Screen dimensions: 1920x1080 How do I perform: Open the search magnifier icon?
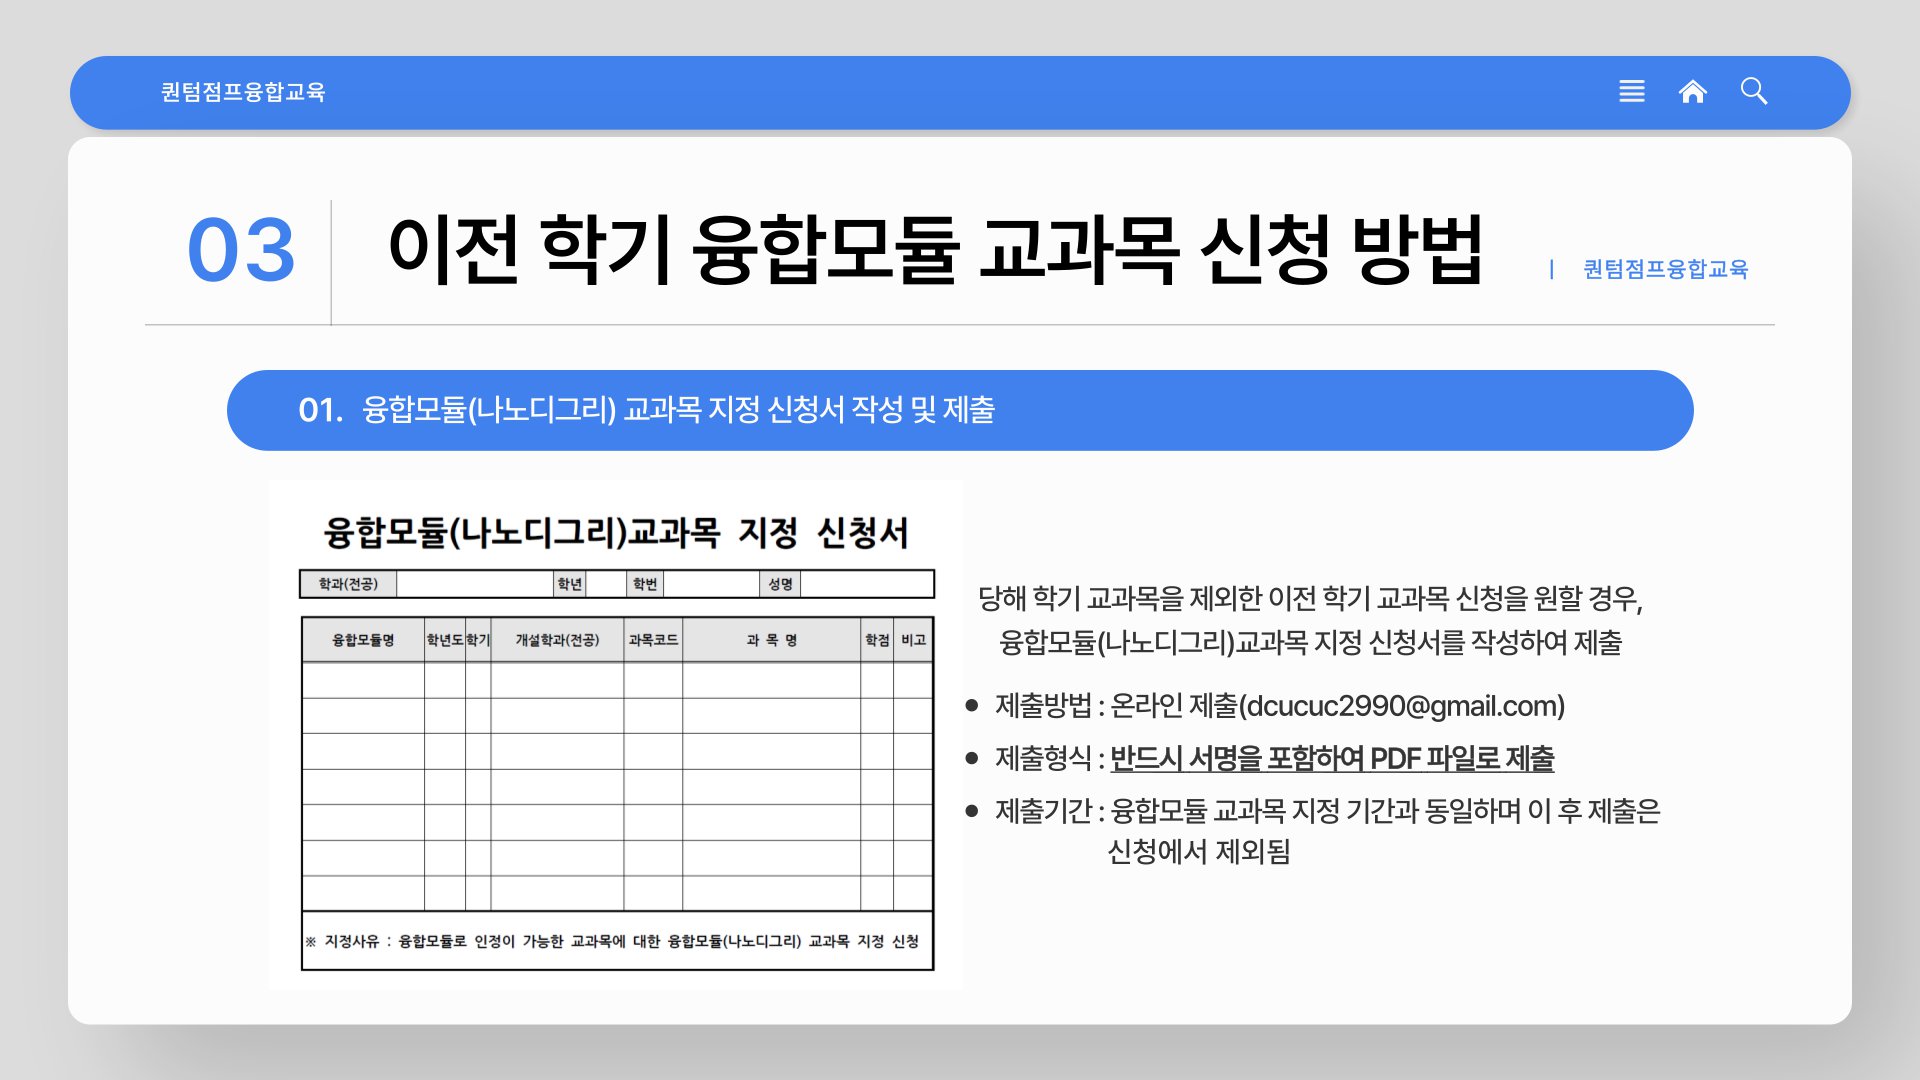[1754, 92]
